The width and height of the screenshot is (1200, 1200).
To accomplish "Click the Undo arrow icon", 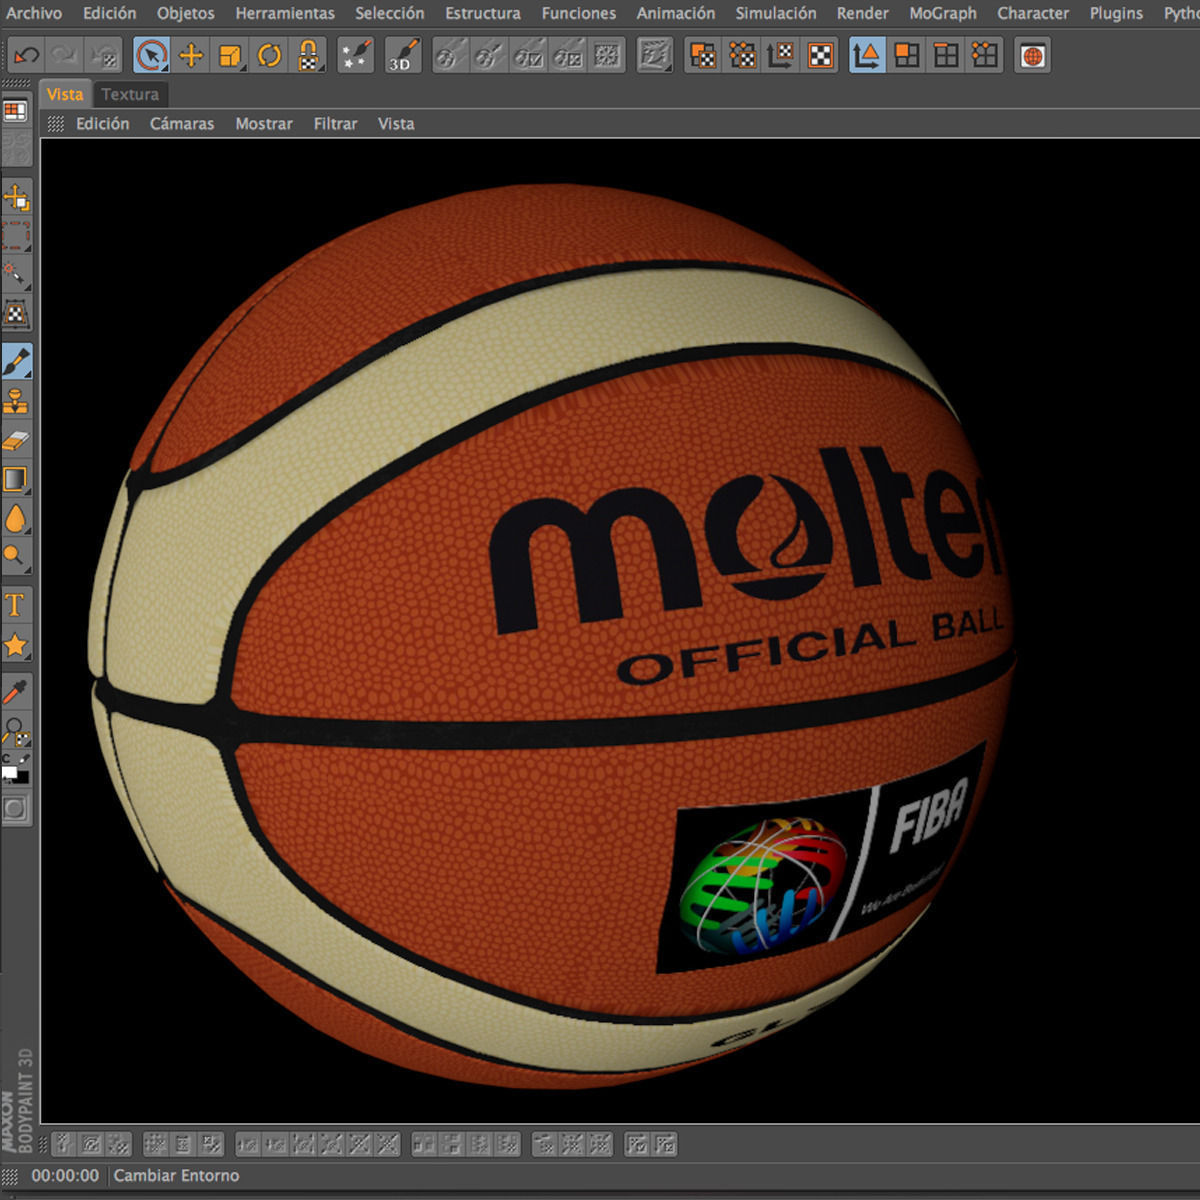I will [x=26, y=55].
